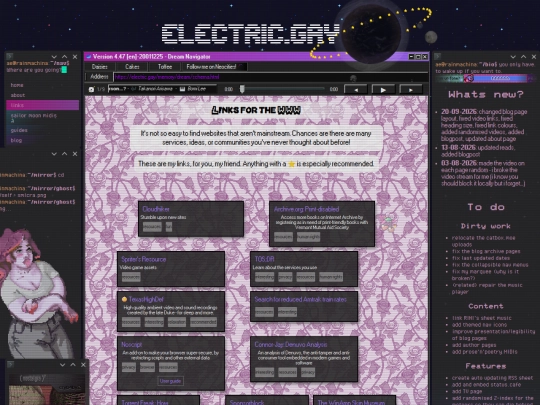Collapse the nav terminal panel with down chevron

point(54,56)
